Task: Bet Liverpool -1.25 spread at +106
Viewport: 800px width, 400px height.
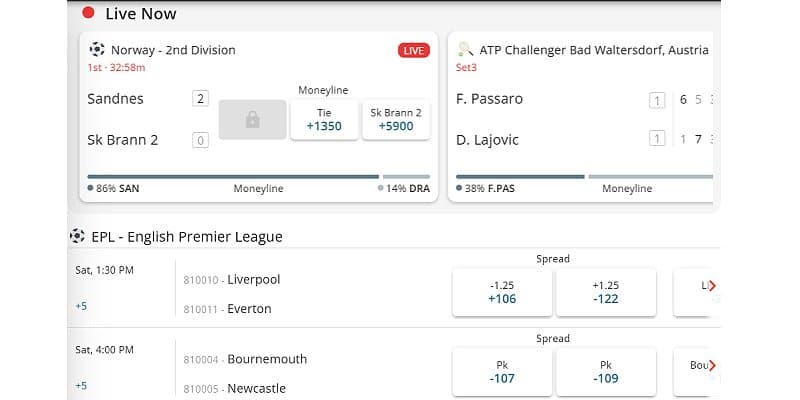Action: tap(502, 292)
